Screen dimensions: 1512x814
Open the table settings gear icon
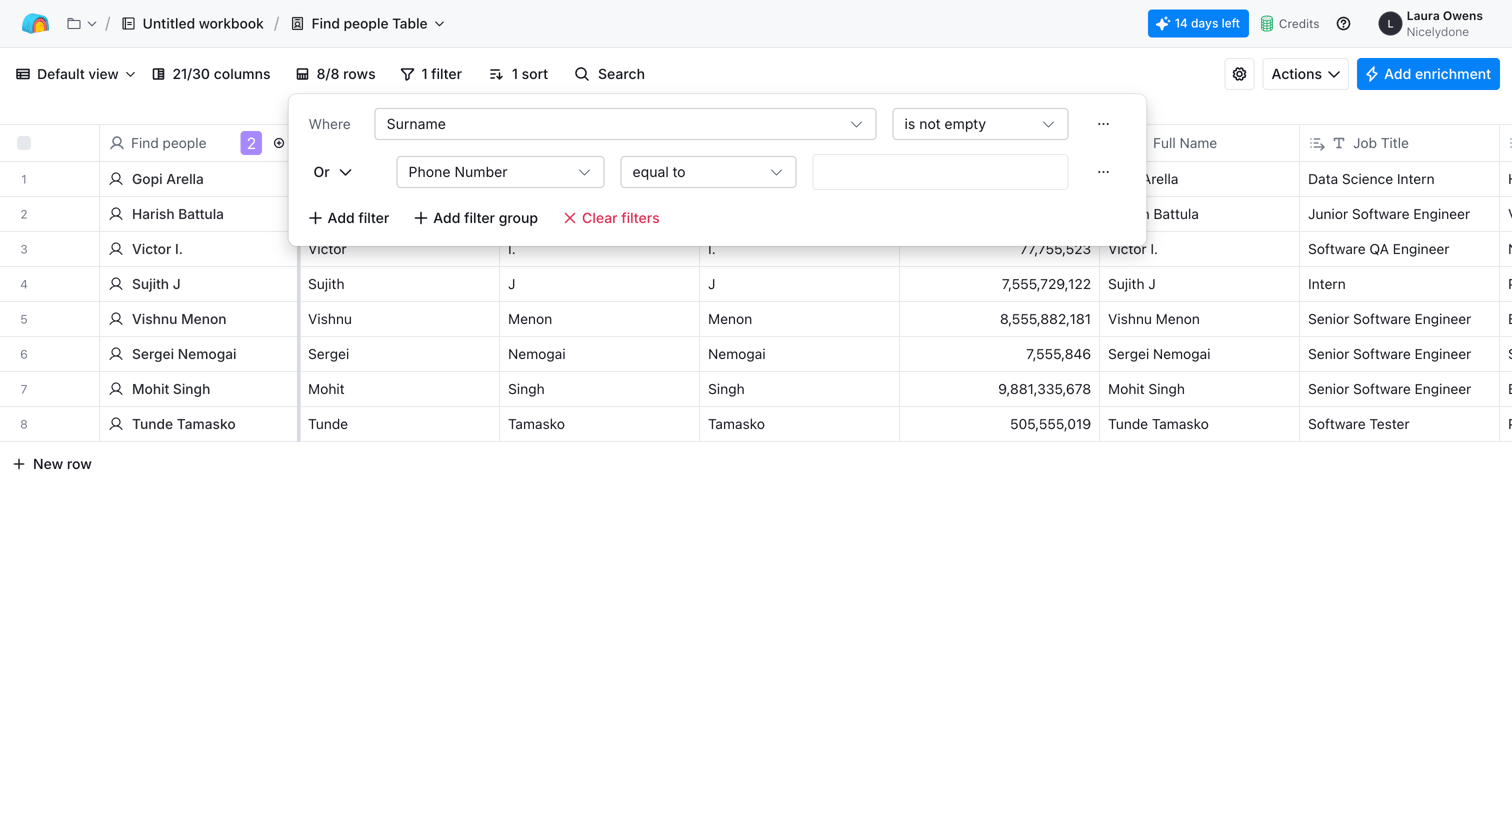coord(1239,74)
